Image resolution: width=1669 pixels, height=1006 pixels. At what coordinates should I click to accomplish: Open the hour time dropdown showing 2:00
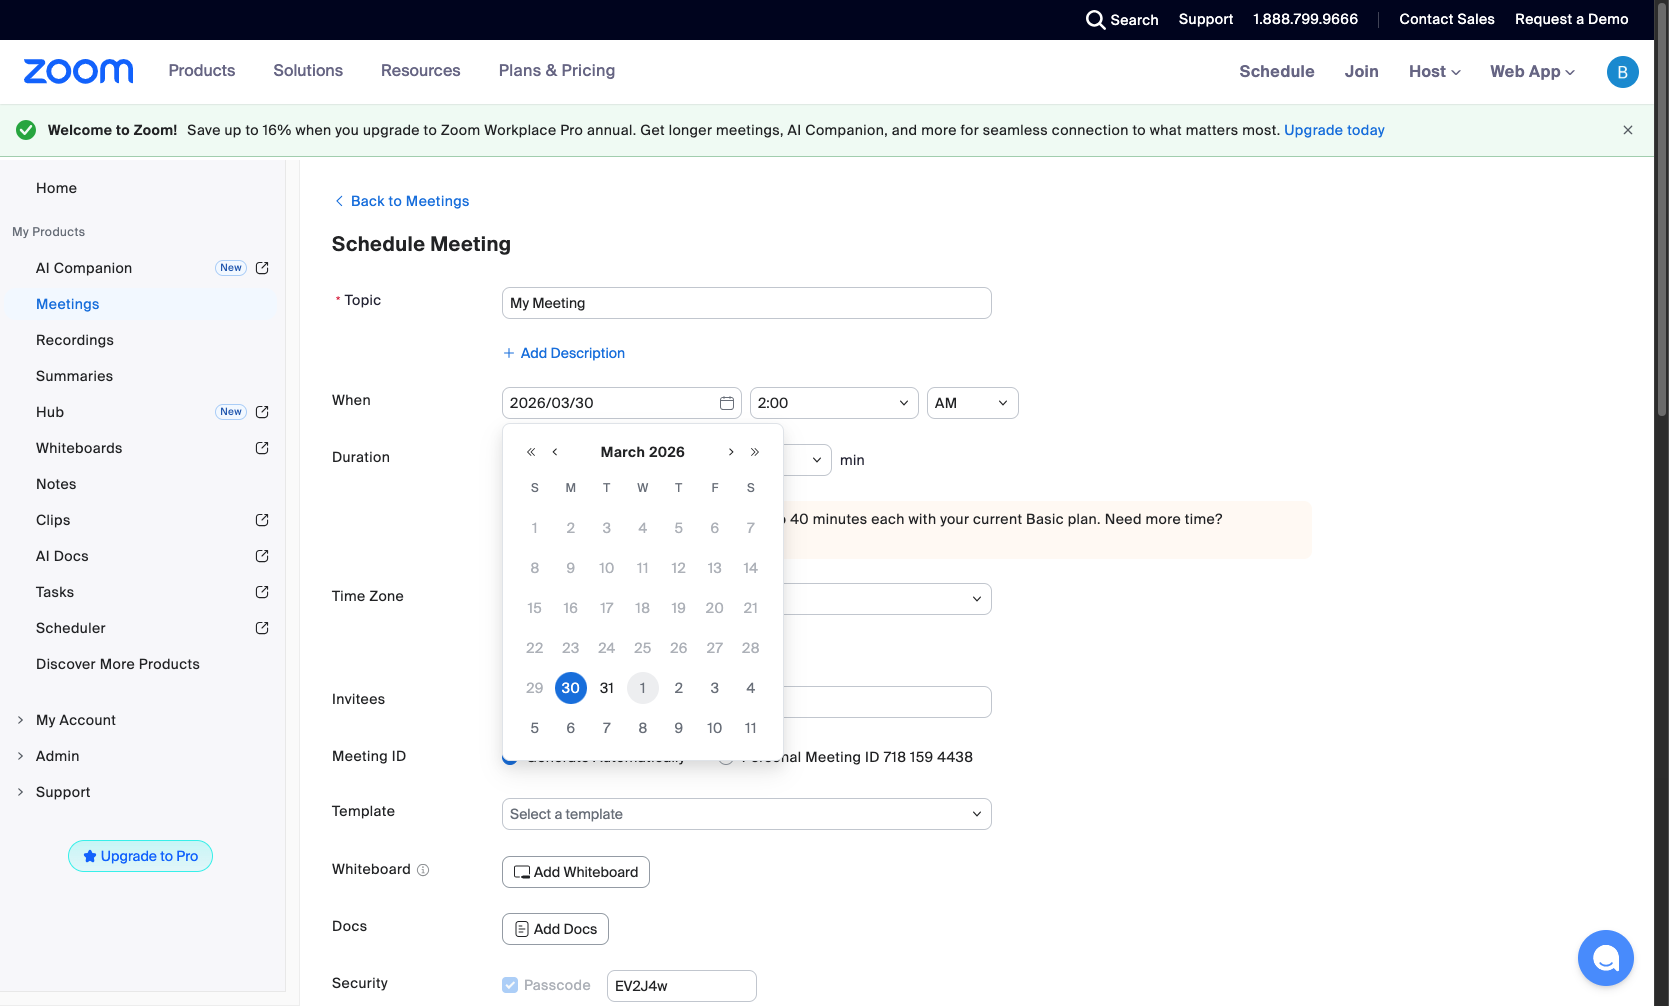click(834, 403)
